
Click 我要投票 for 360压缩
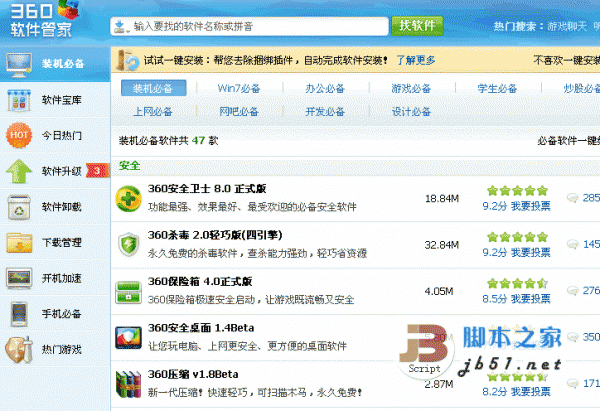[x=531, y=391]
